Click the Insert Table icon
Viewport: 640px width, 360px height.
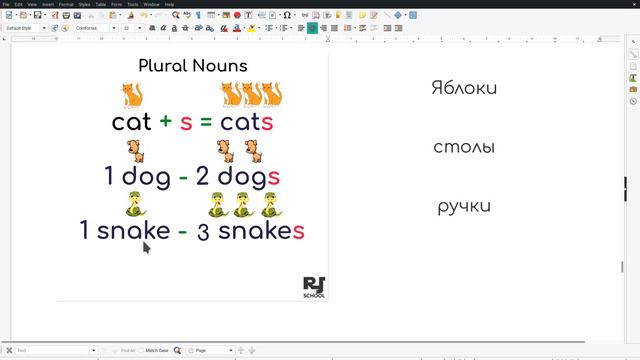click(211, 15)
